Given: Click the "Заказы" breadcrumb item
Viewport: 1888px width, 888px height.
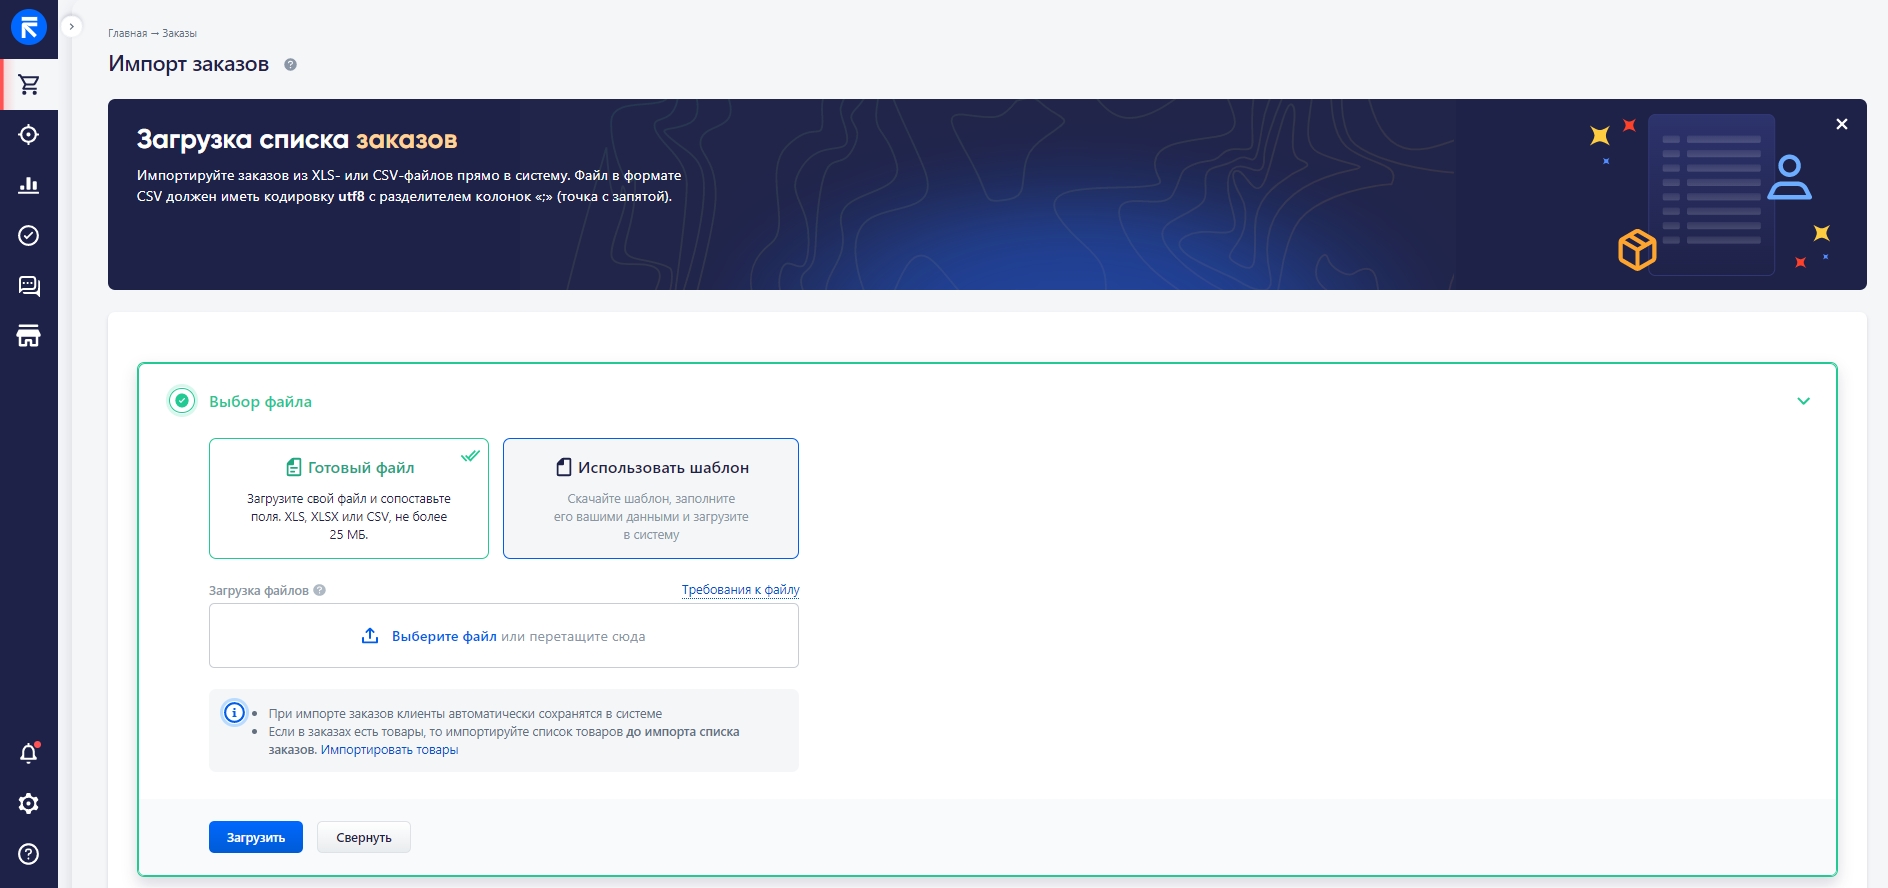Looking at the screenshot, I should click(x=180, y=33).
